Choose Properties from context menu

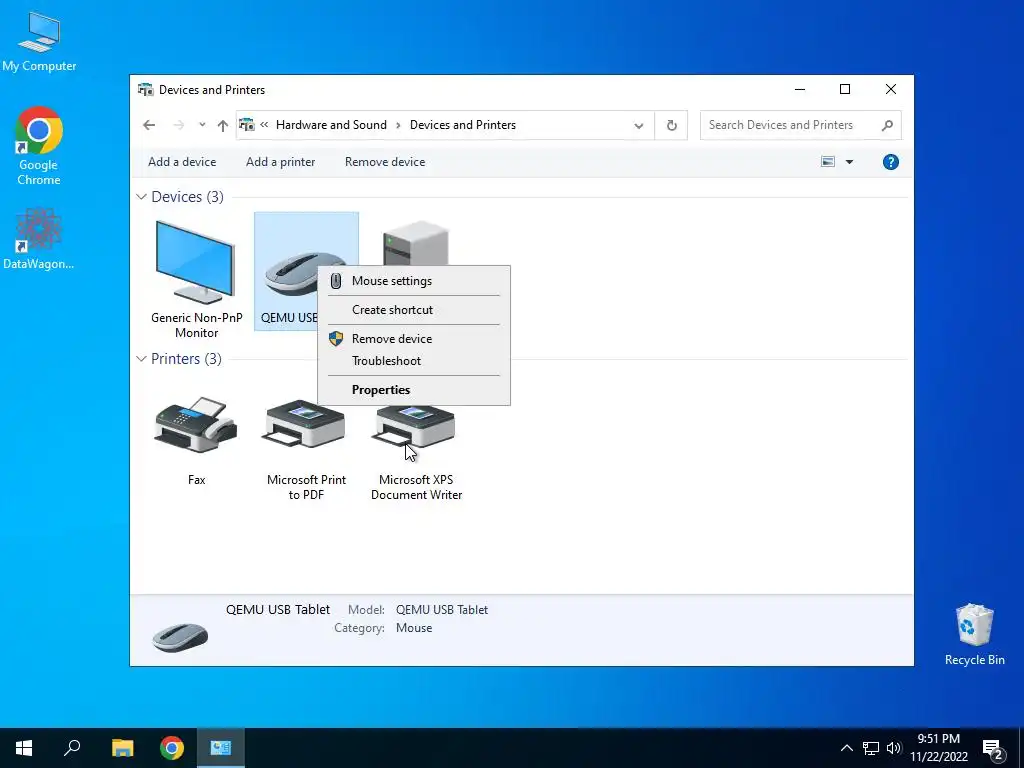[413, 389]
